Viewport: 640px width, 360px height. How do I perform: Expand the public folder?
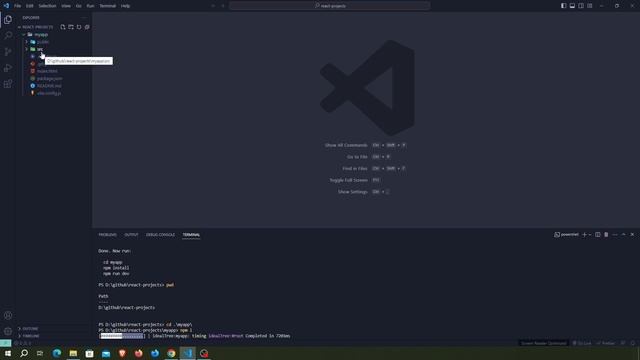43,42
